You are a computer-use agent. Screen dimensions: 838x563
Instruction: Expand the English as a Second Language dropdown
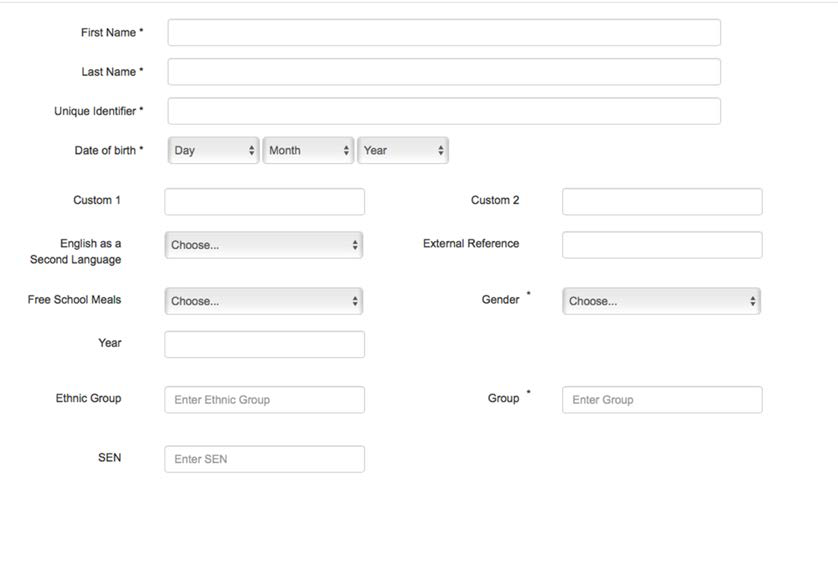click(264, 245)
